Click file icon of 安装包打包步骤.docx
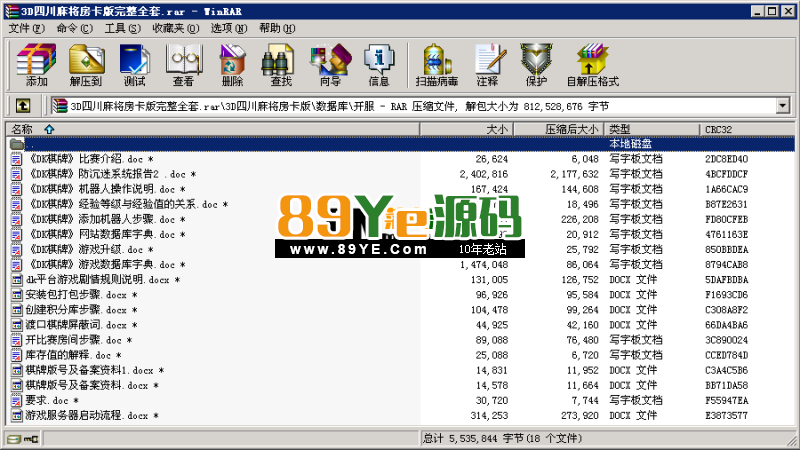 coord(17,295)
